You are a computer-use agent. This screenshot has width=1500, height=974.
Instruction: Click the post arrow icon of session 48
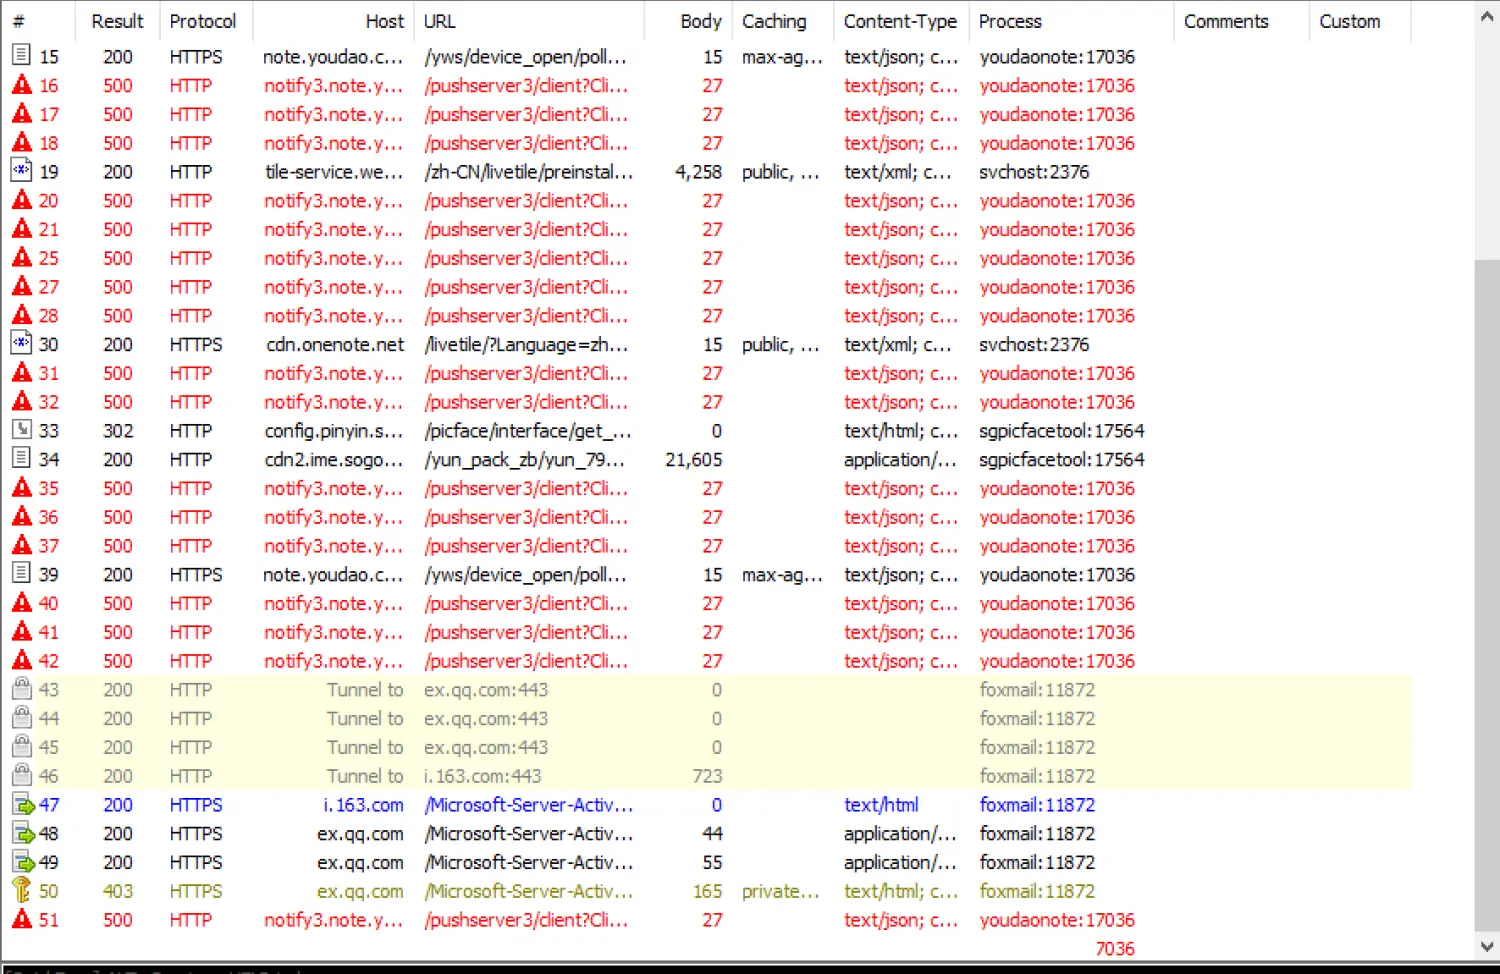(22, 833)
